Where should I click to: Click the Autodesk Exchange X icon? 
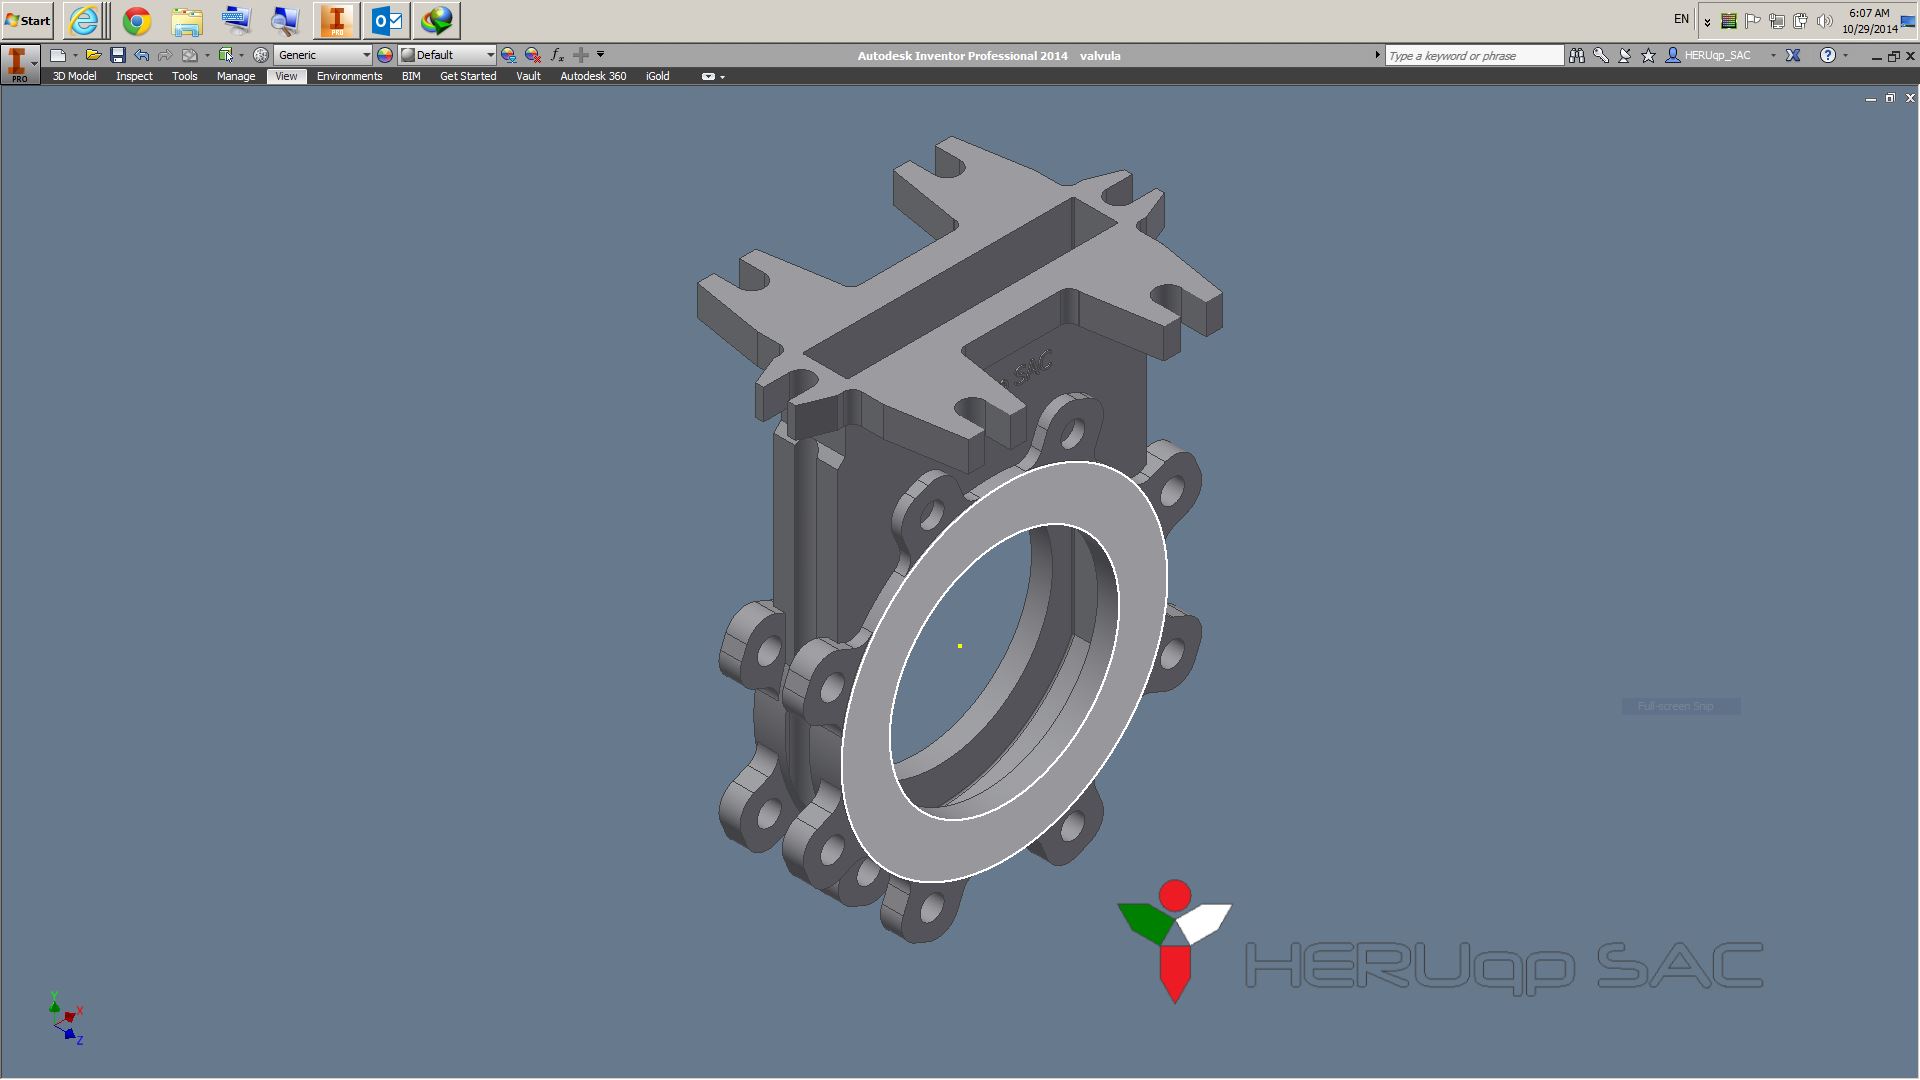pos(1793,56)
